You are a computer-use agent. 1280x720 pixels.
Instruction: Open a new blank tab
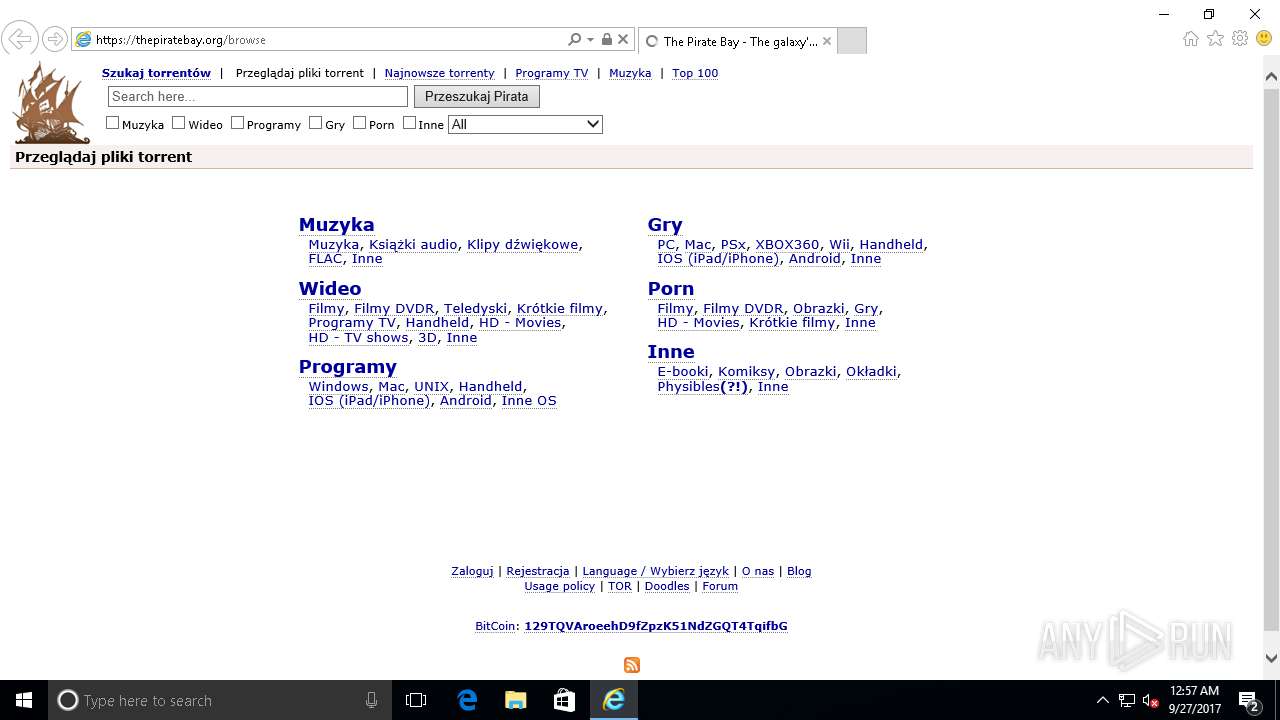click(851, 41)
